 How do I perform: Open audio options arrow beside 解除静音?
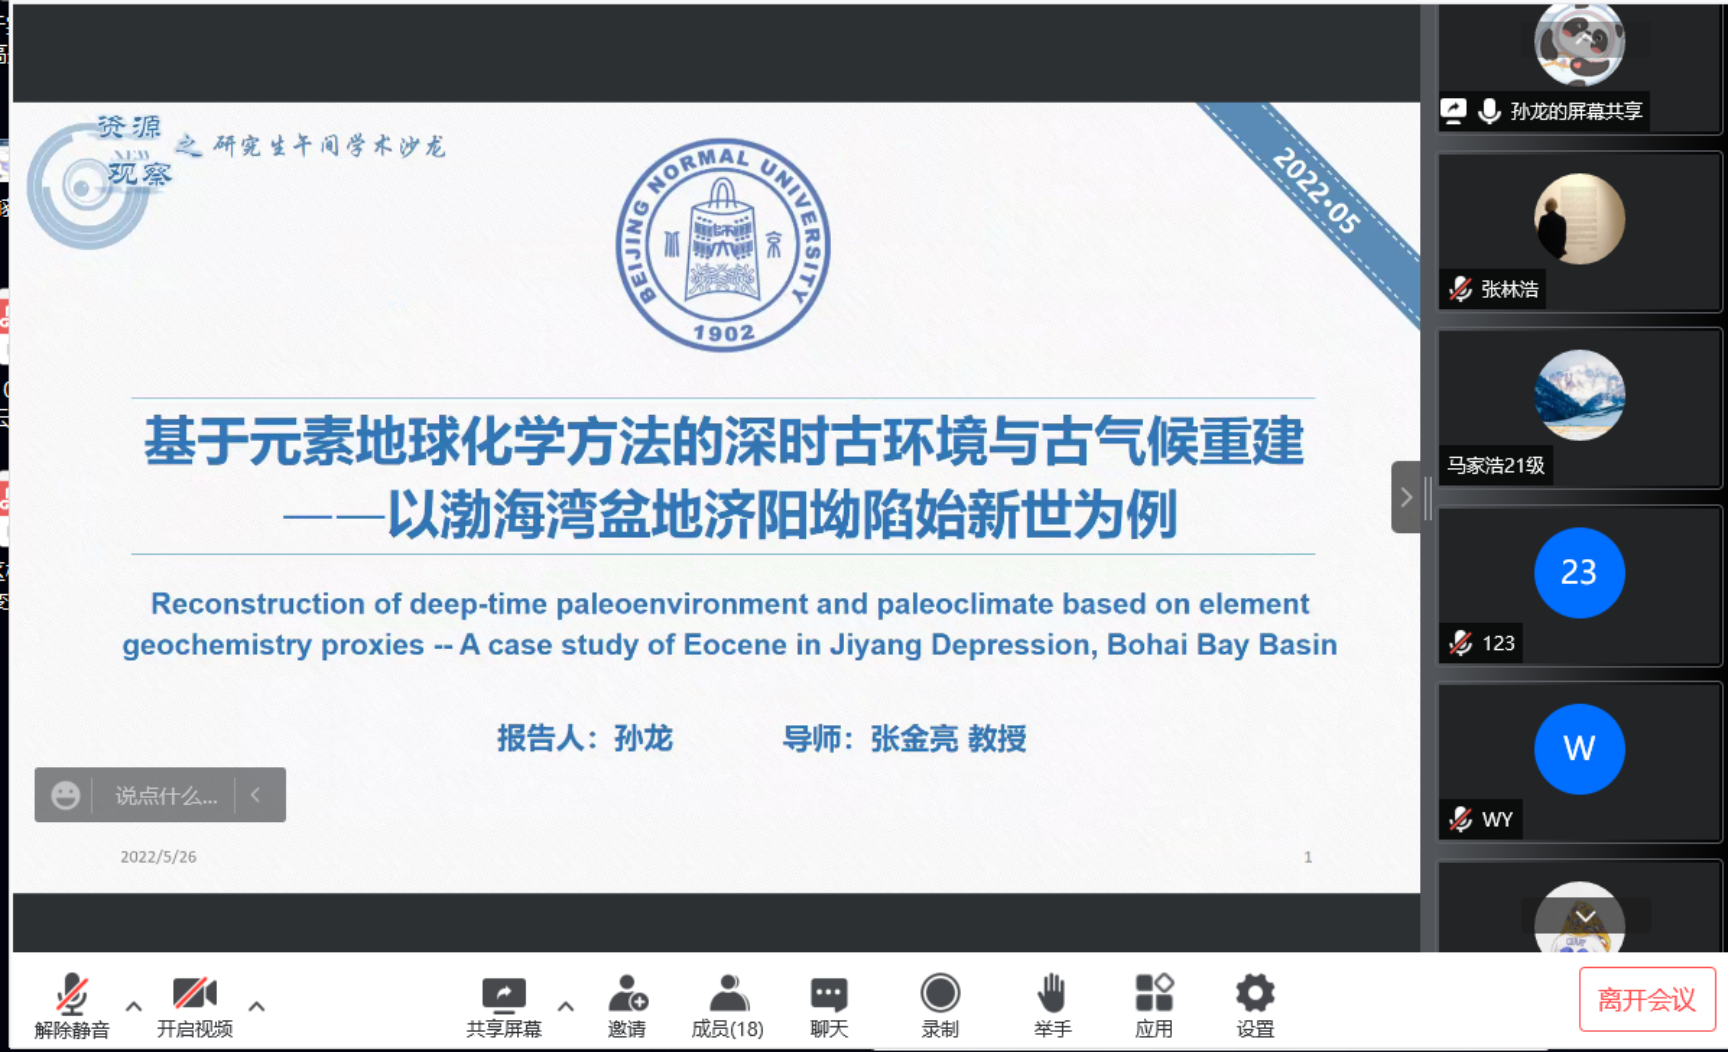[x=134, y=1006]
